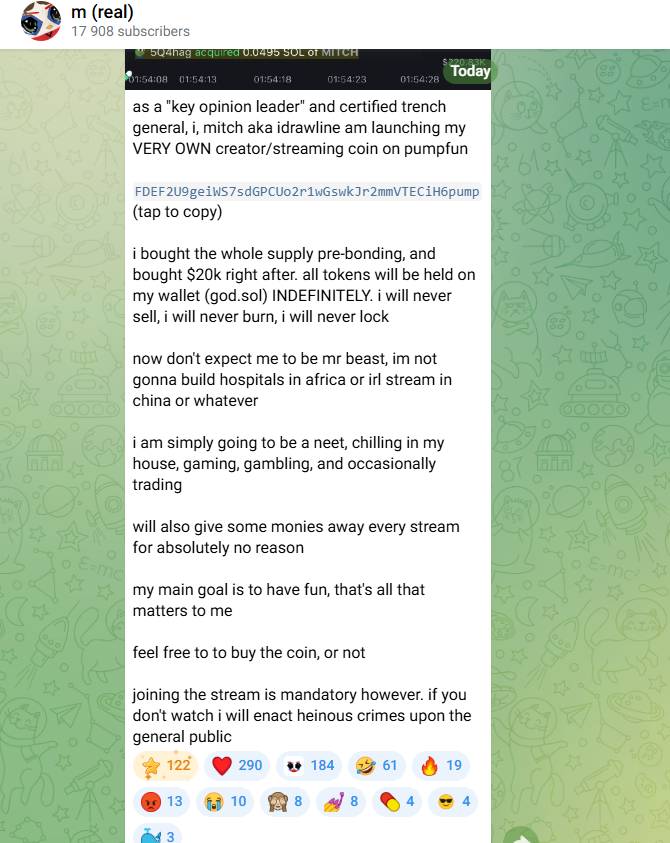The height and width of the screenshot is (843, 670).
Task: Toggle the clown face reaction with 184
Action: [309, 765]
